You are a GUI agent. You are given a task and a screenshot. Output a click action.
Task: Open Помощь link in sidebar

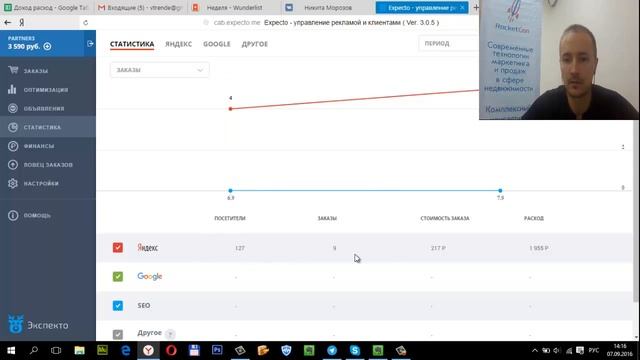click(x=37, y=215)
